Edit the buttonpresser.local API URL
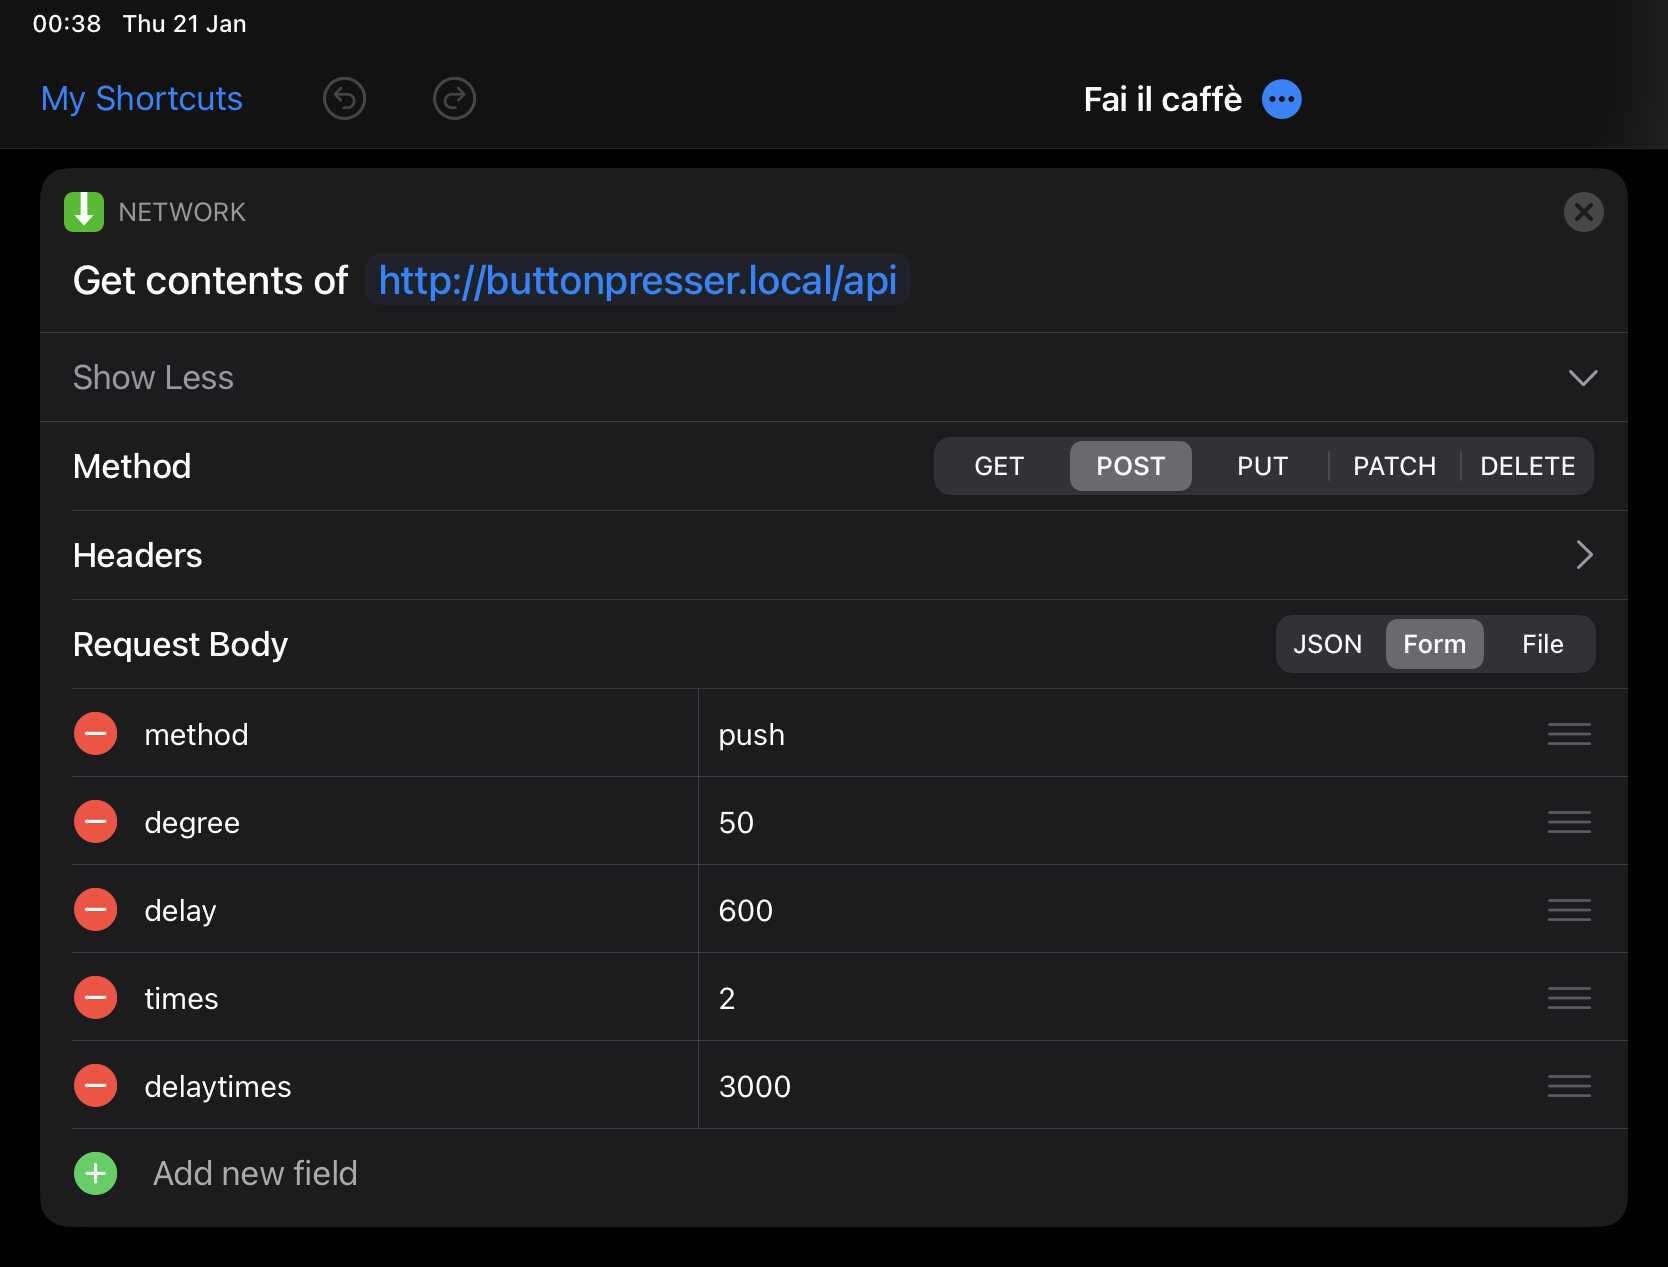1668x1267 pixels. click(637, 280)
